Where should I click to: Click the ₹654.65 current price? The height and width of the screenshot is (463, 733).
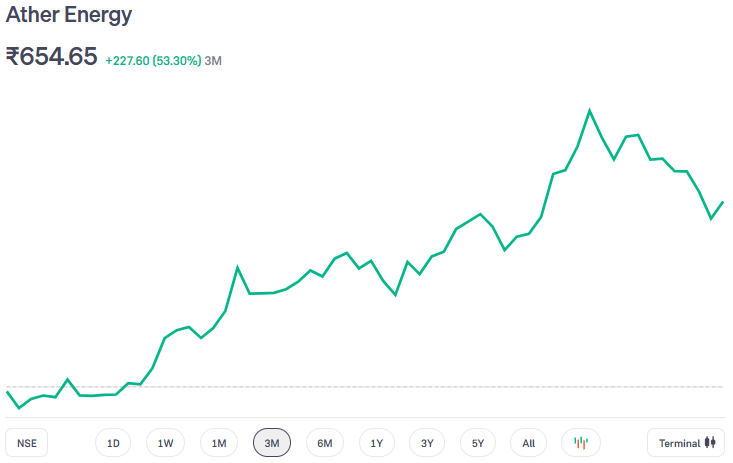click(52, 57)
